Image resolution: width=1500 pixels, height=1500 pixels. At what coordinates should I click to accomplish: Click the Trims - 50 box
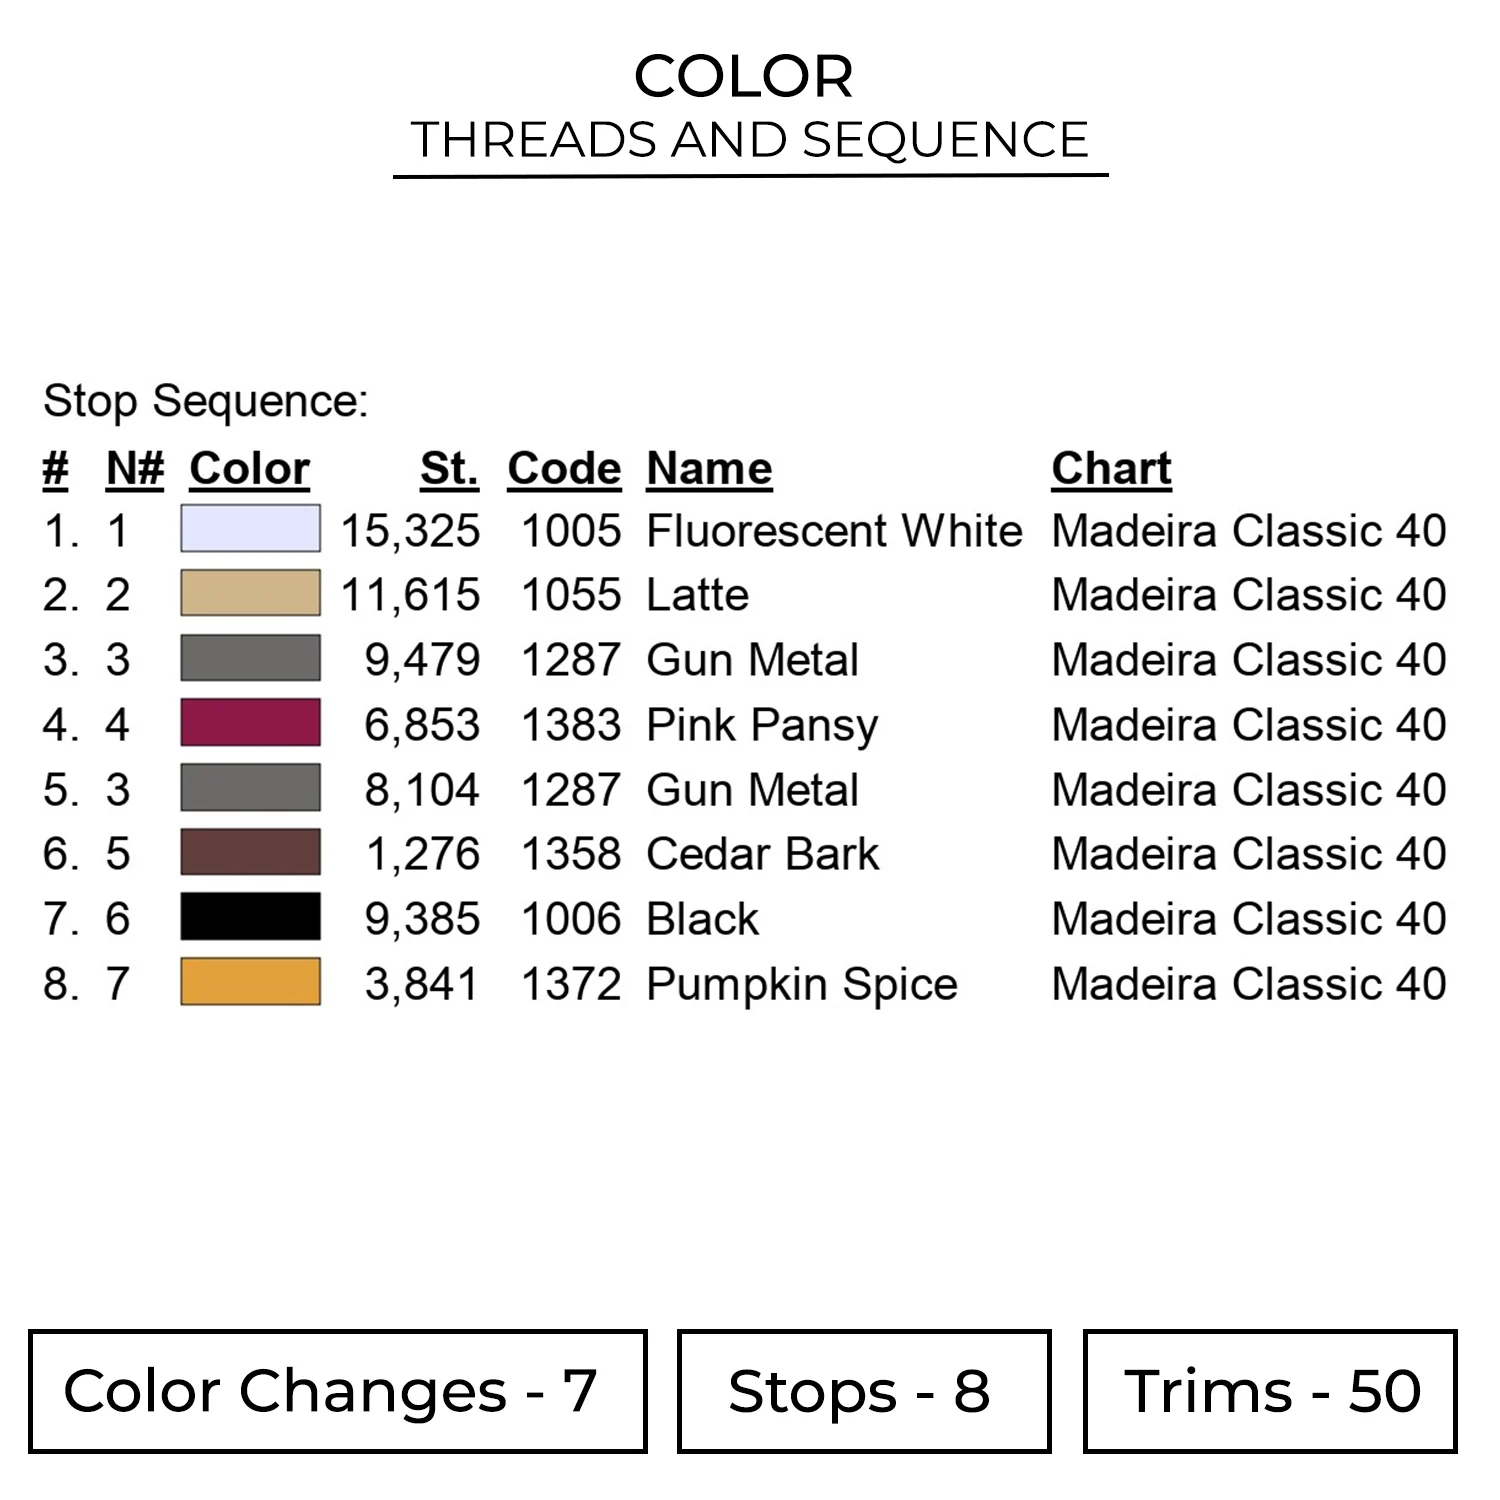point(1270,1391)
